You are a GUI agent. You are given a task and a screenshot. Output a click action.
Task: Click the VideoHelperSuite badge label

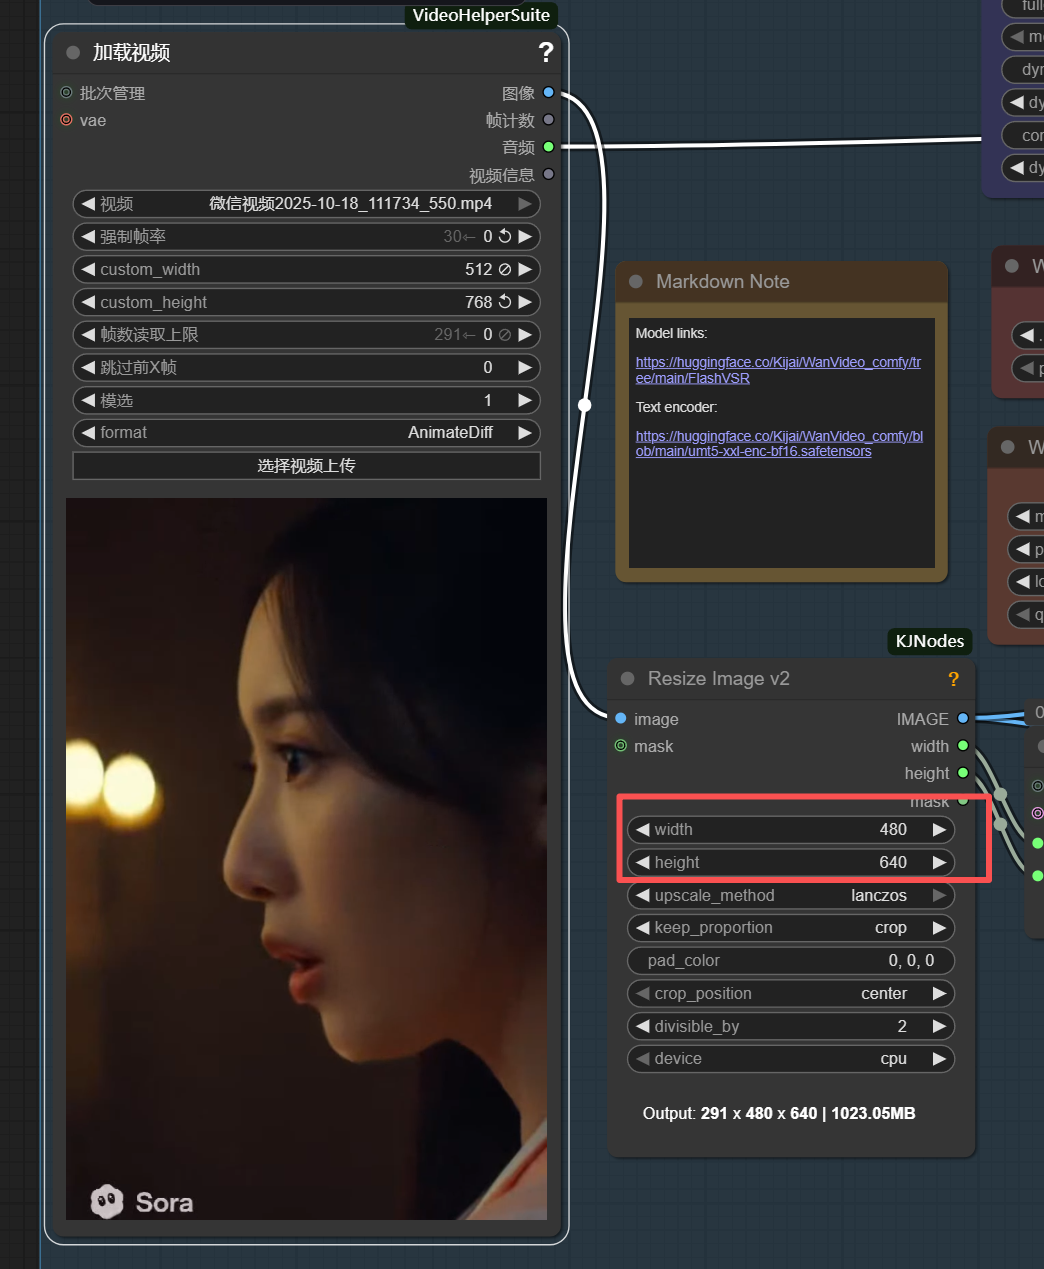[x=481, y=15]
